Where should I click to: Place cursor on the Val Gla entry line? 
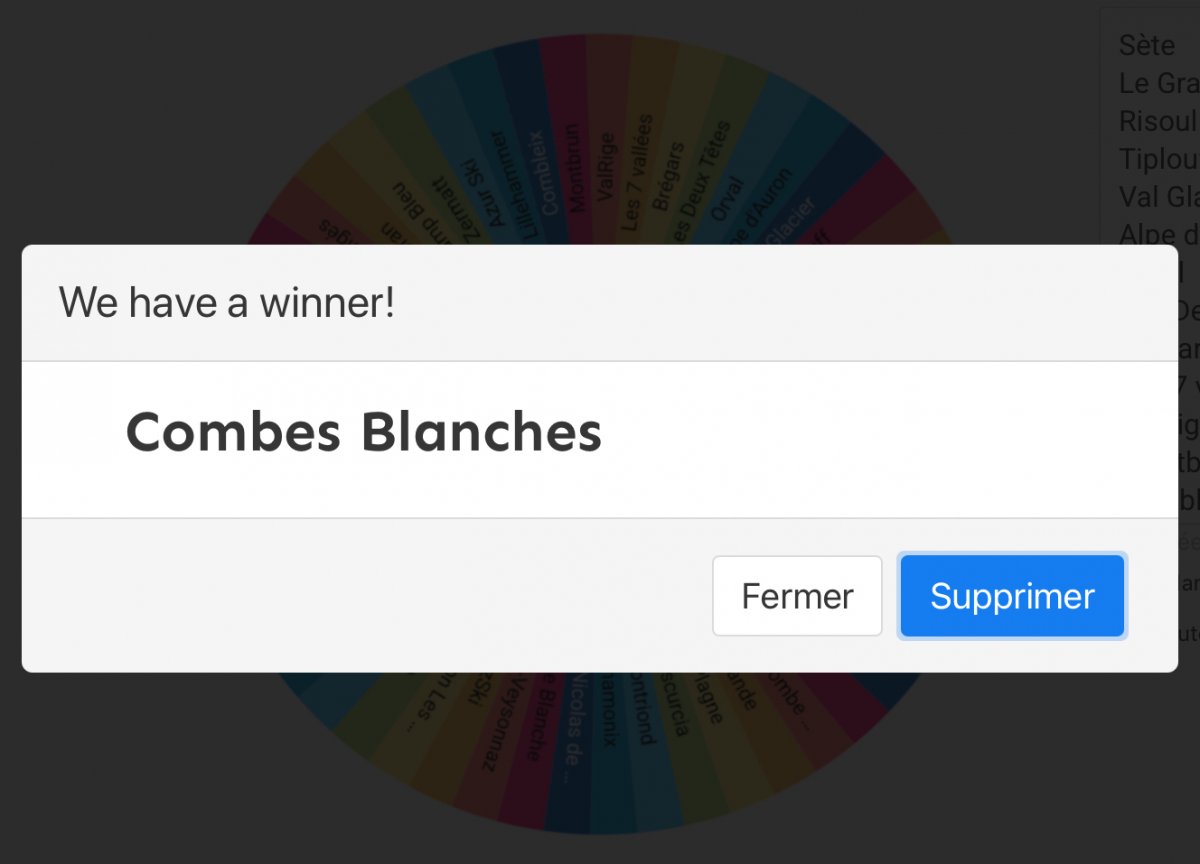pos(1158,197)
